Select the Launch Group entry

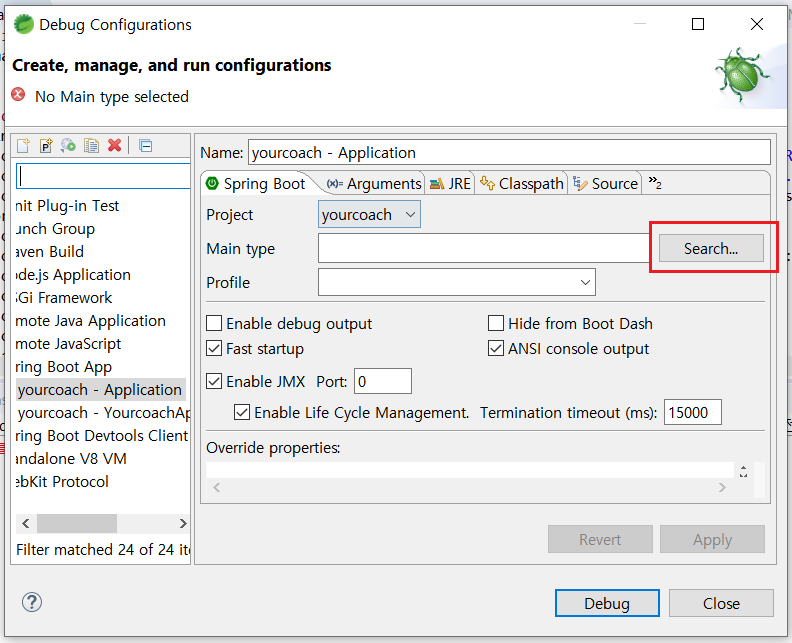pos(55,229)
